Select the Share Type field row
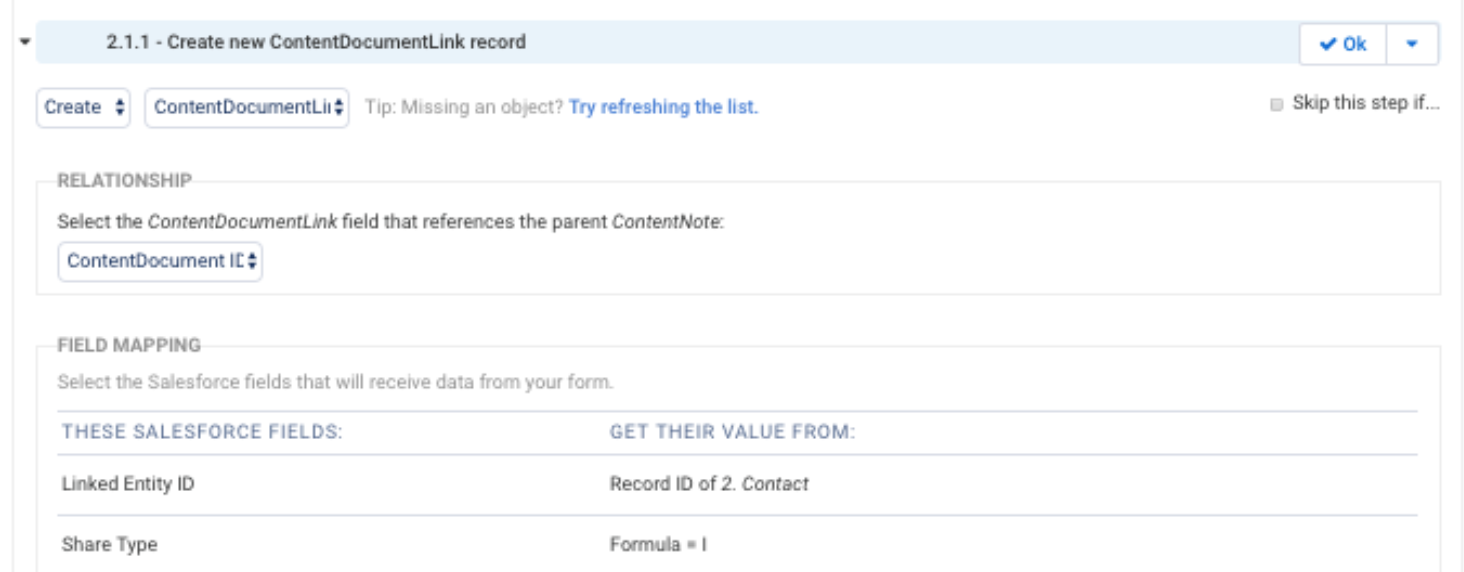 point(109,545)
